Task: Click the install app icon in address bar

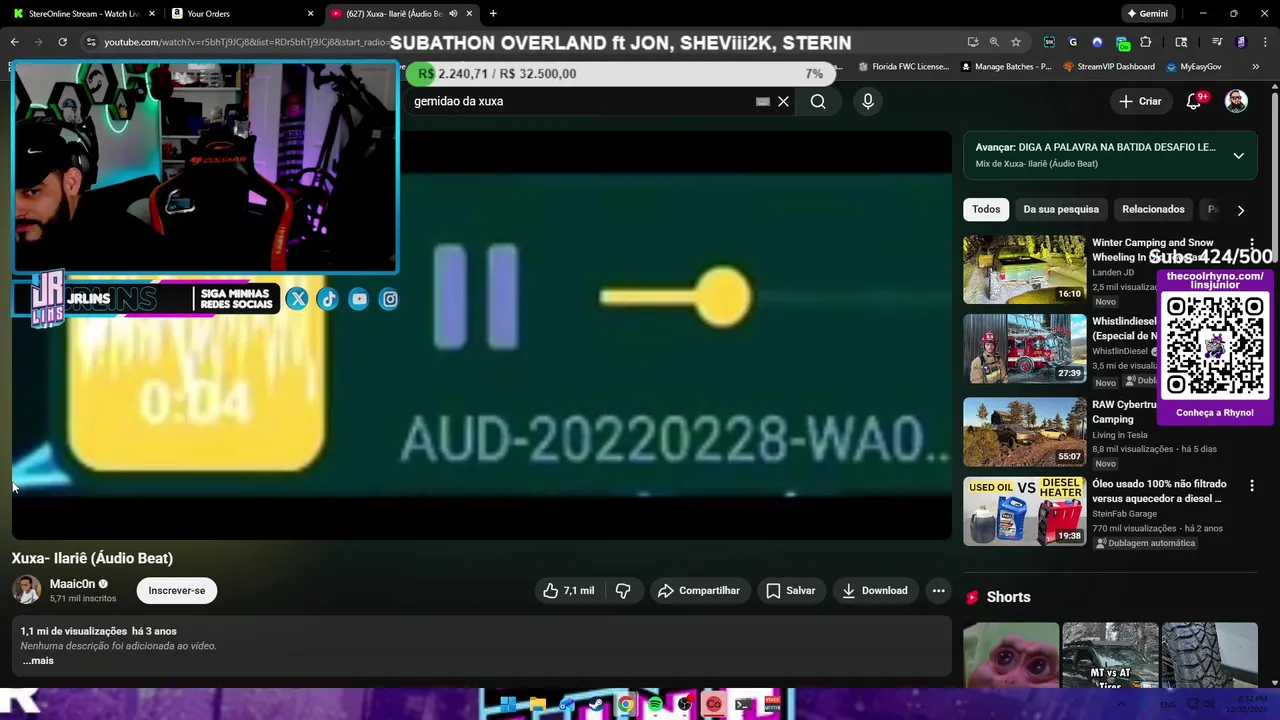Action: click(972, 42)
